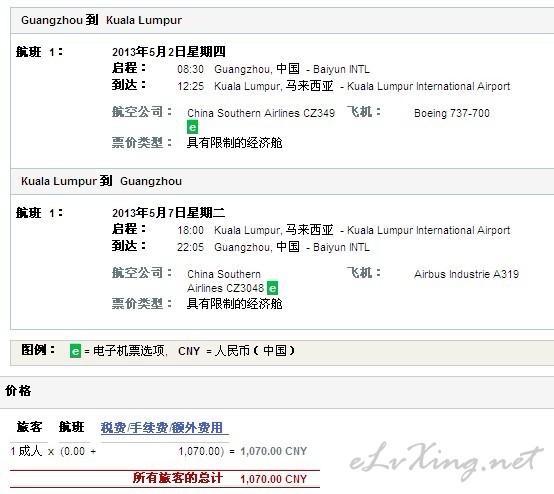Click the 旅客 column header

tap(29, 427)
